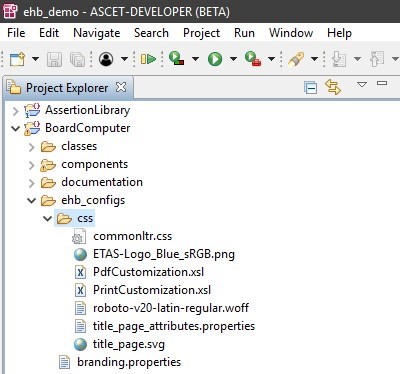Minimize the Project Explorer panel
400x374 pixels.
tap(382, 83)
